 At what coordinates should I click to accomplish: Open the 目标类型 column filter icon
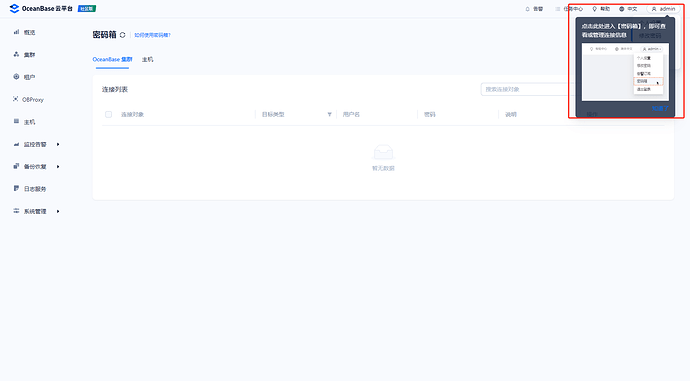tap(329, 114)
